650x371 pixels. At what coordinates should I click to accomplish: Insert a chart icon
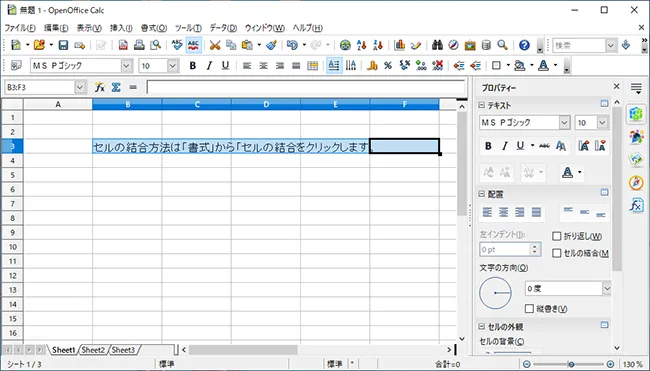(x=400, y=45)
